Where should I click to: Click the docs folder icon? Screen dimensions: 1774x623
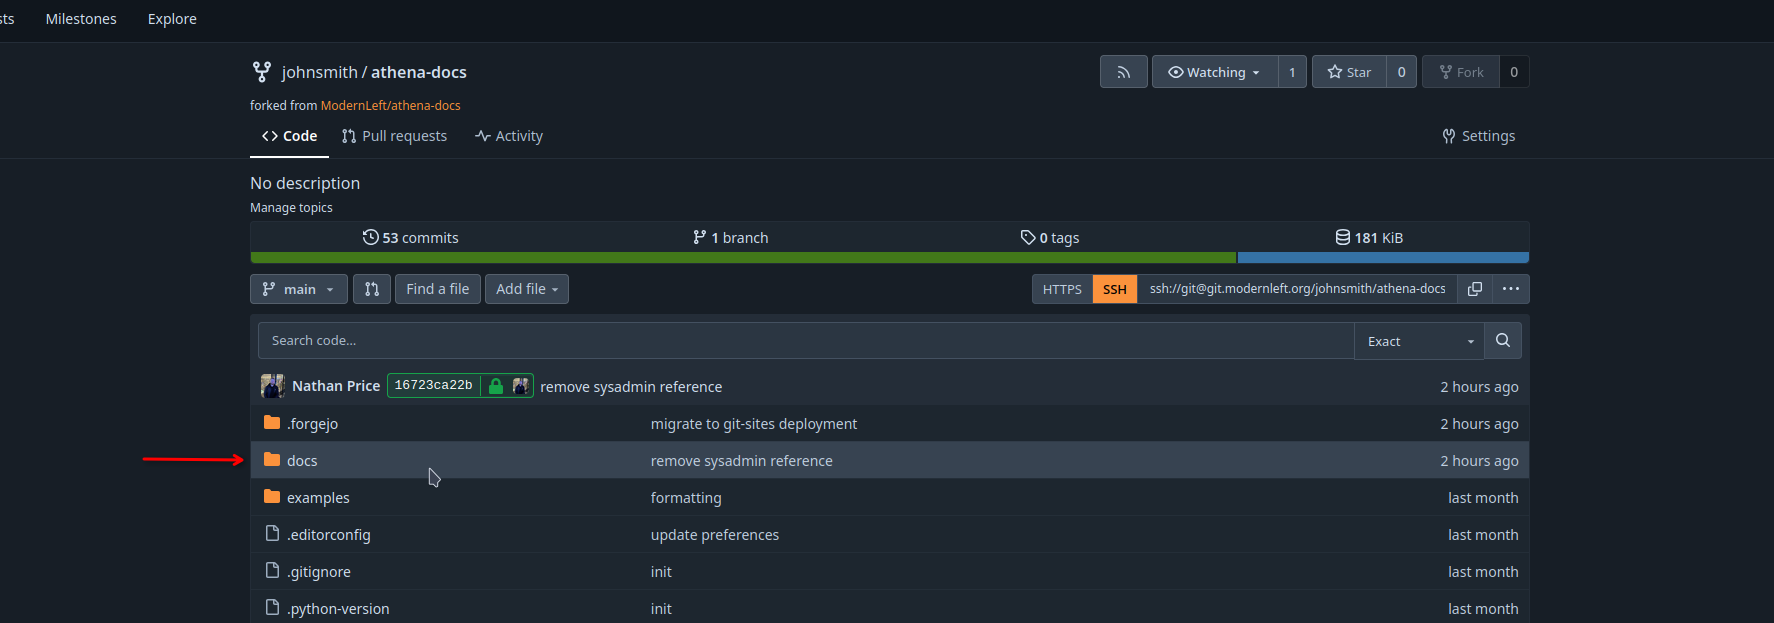pyautogui.click(x=272, y=460)
